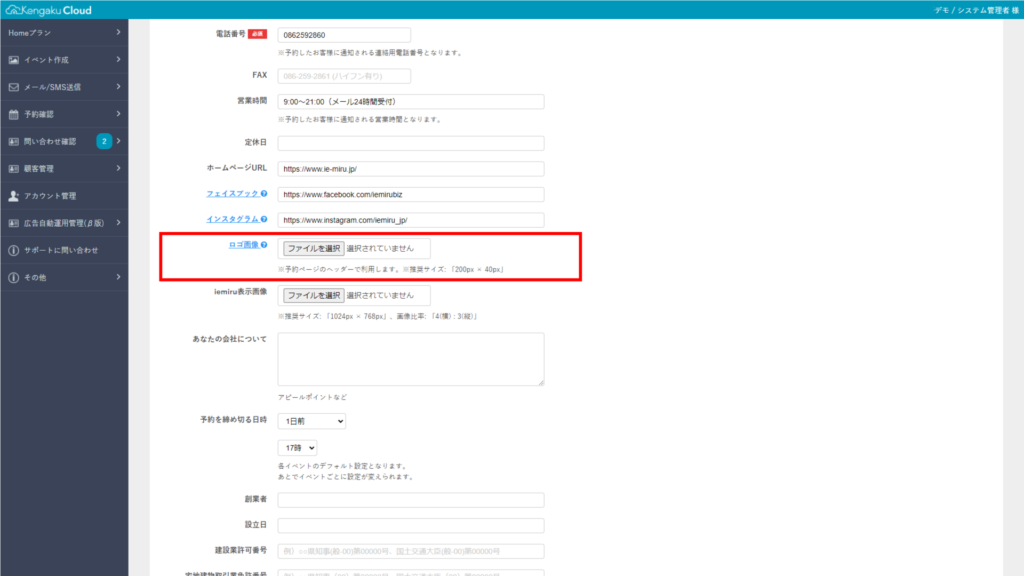
Task: Click the unread badge on 問い合わせ確認
Action: 104,141
